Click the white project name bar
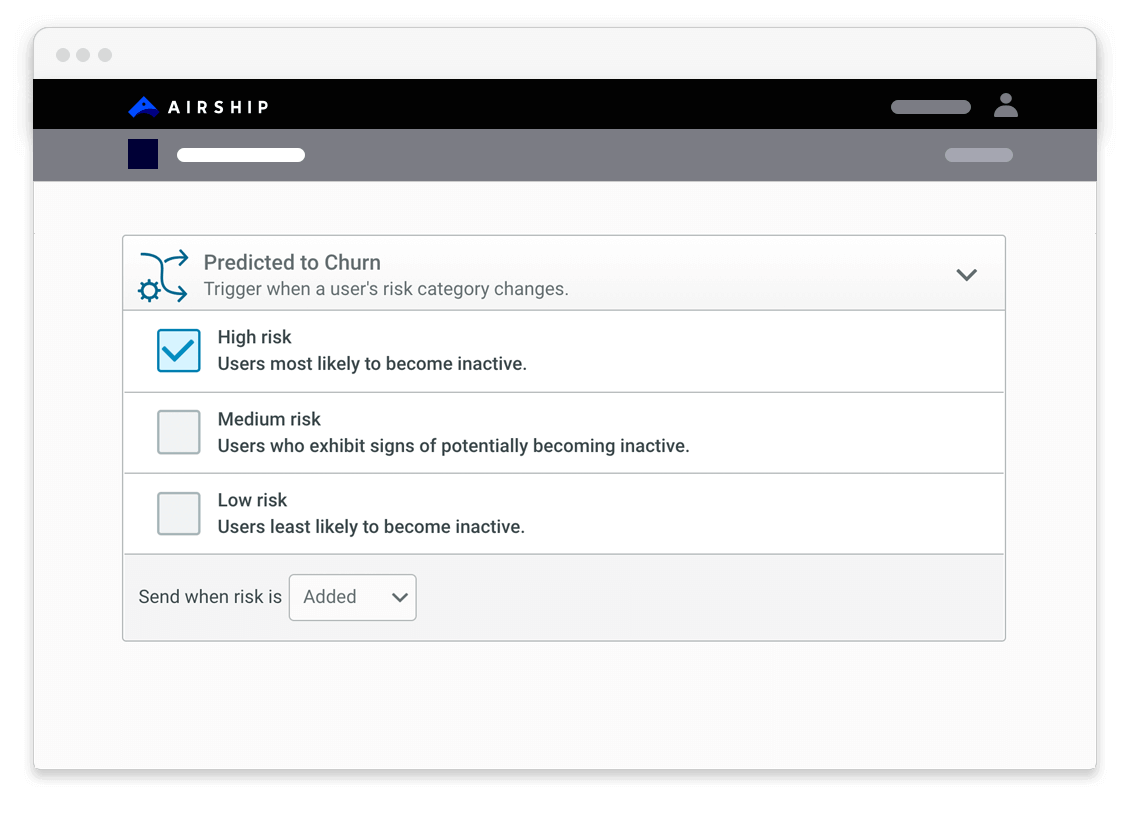 (241, 155)
